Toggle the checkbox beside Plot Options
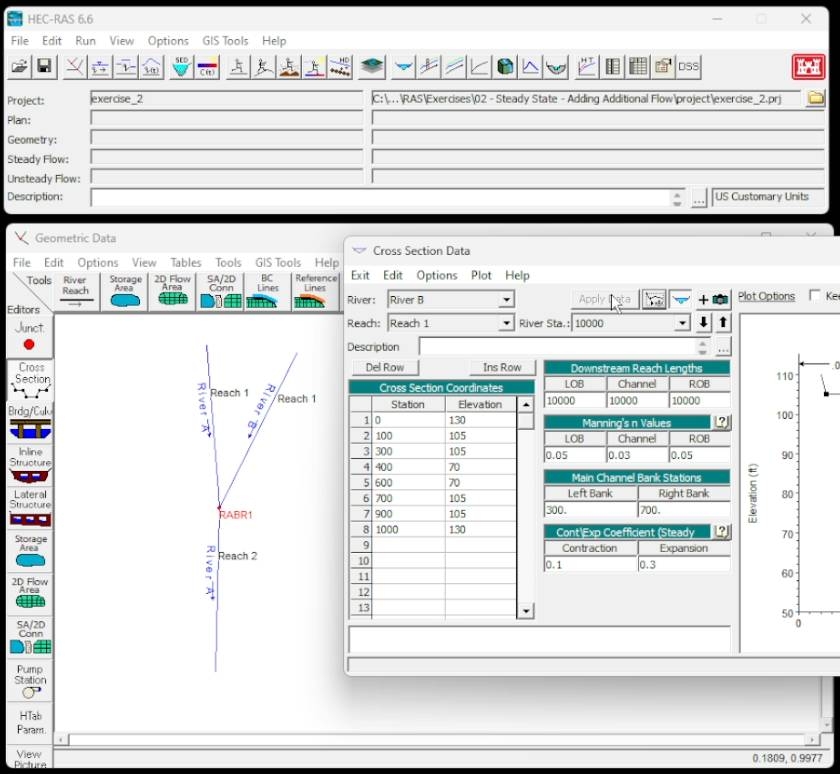Viewport: 840px width, 774px height. point(814,297)
